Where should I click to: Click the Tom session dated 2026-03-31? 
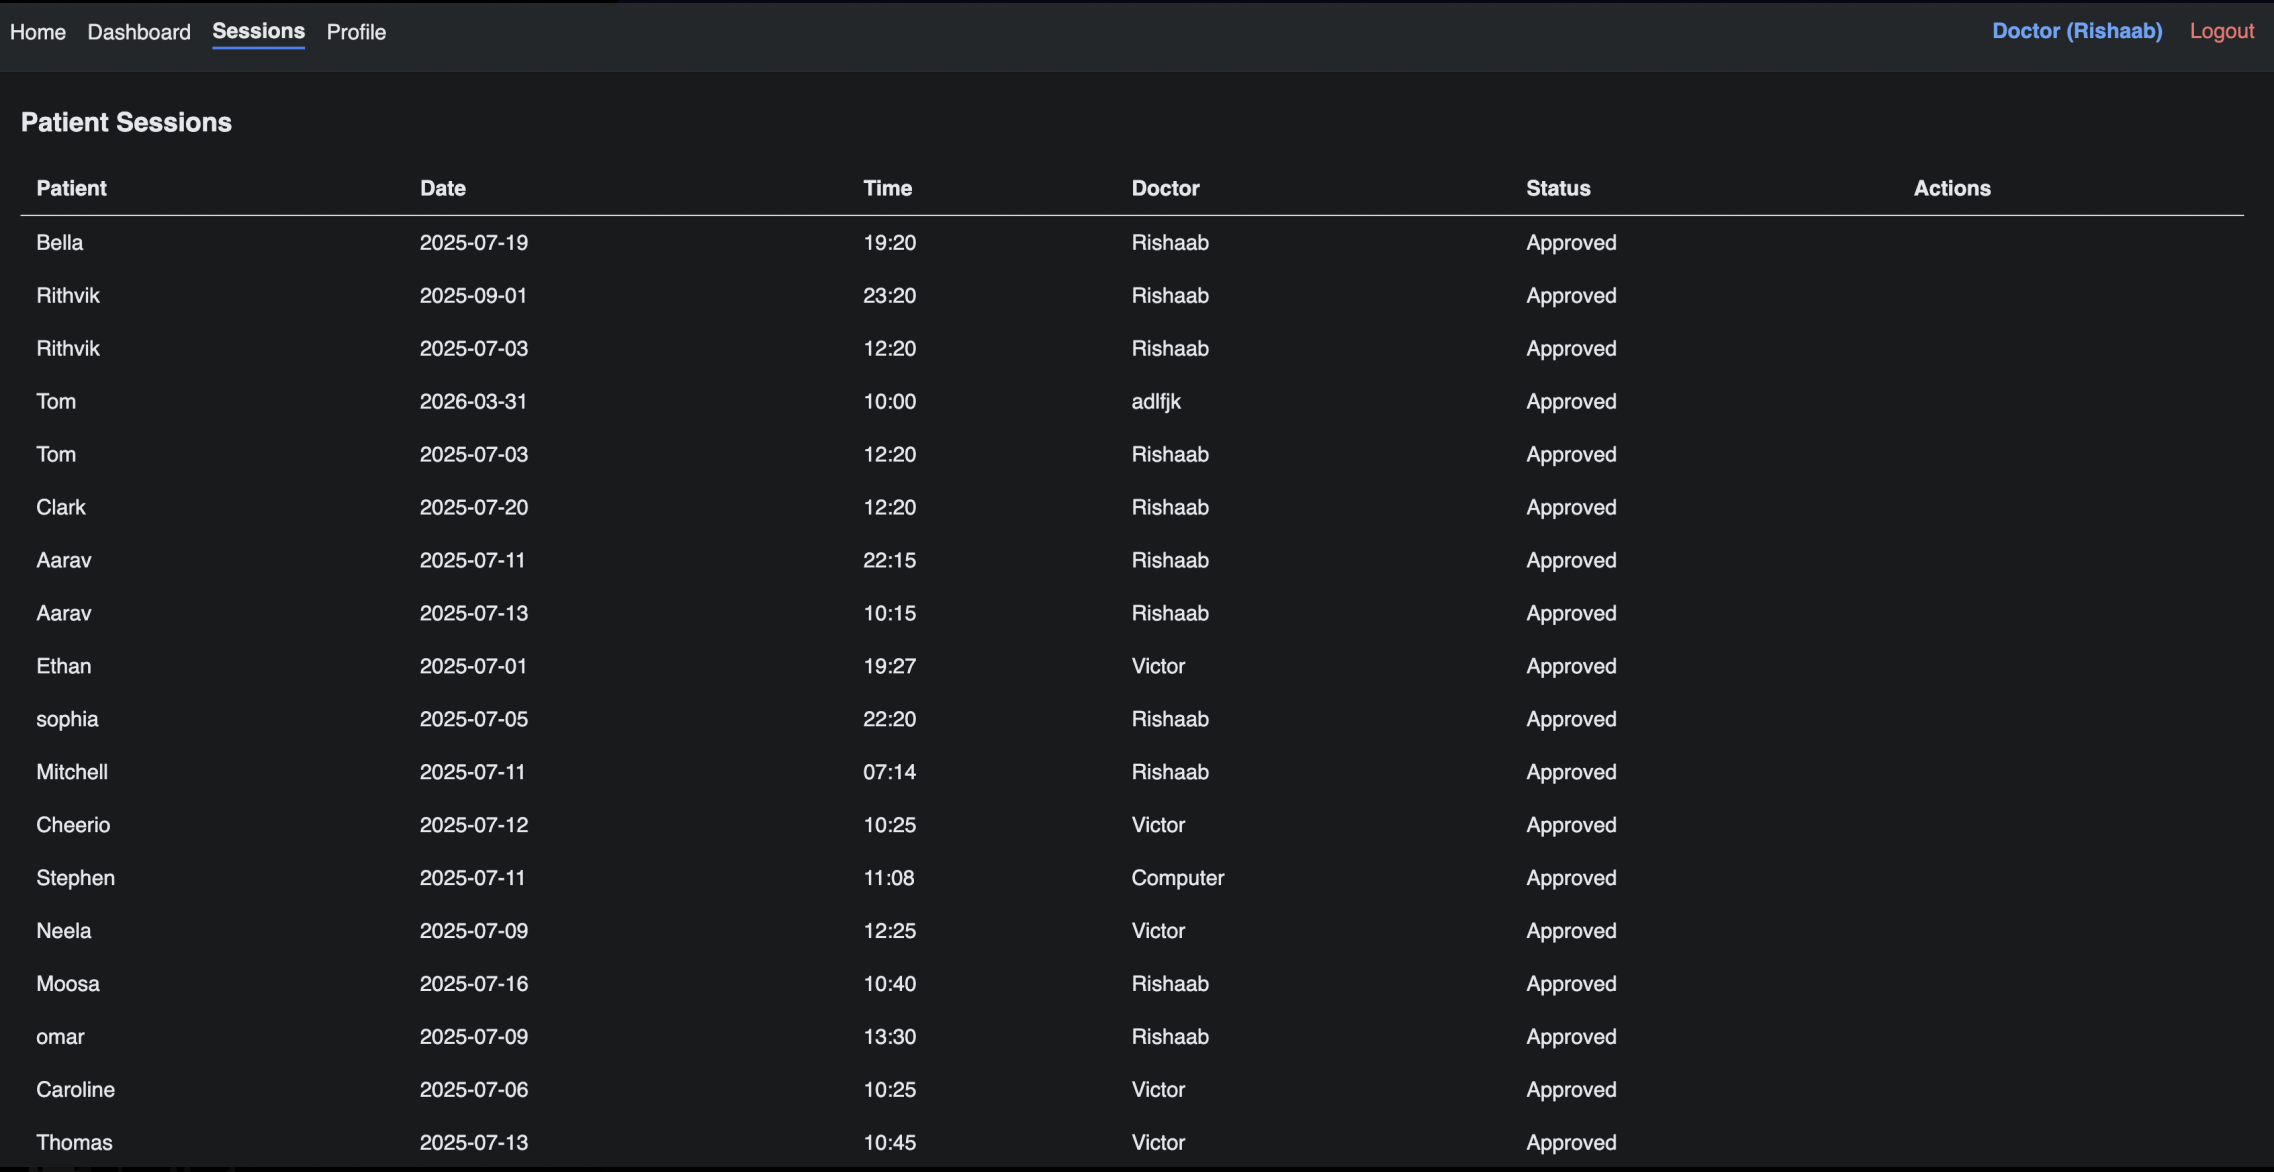pos(472,402)
